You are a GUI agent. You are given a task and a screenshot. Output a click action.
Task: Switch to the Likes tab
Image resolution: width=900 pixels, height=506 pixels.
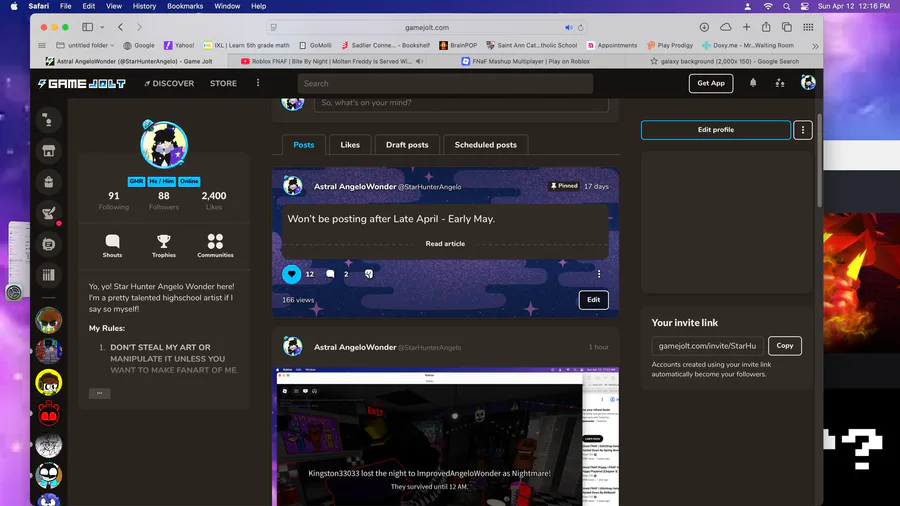pos(350,145)
